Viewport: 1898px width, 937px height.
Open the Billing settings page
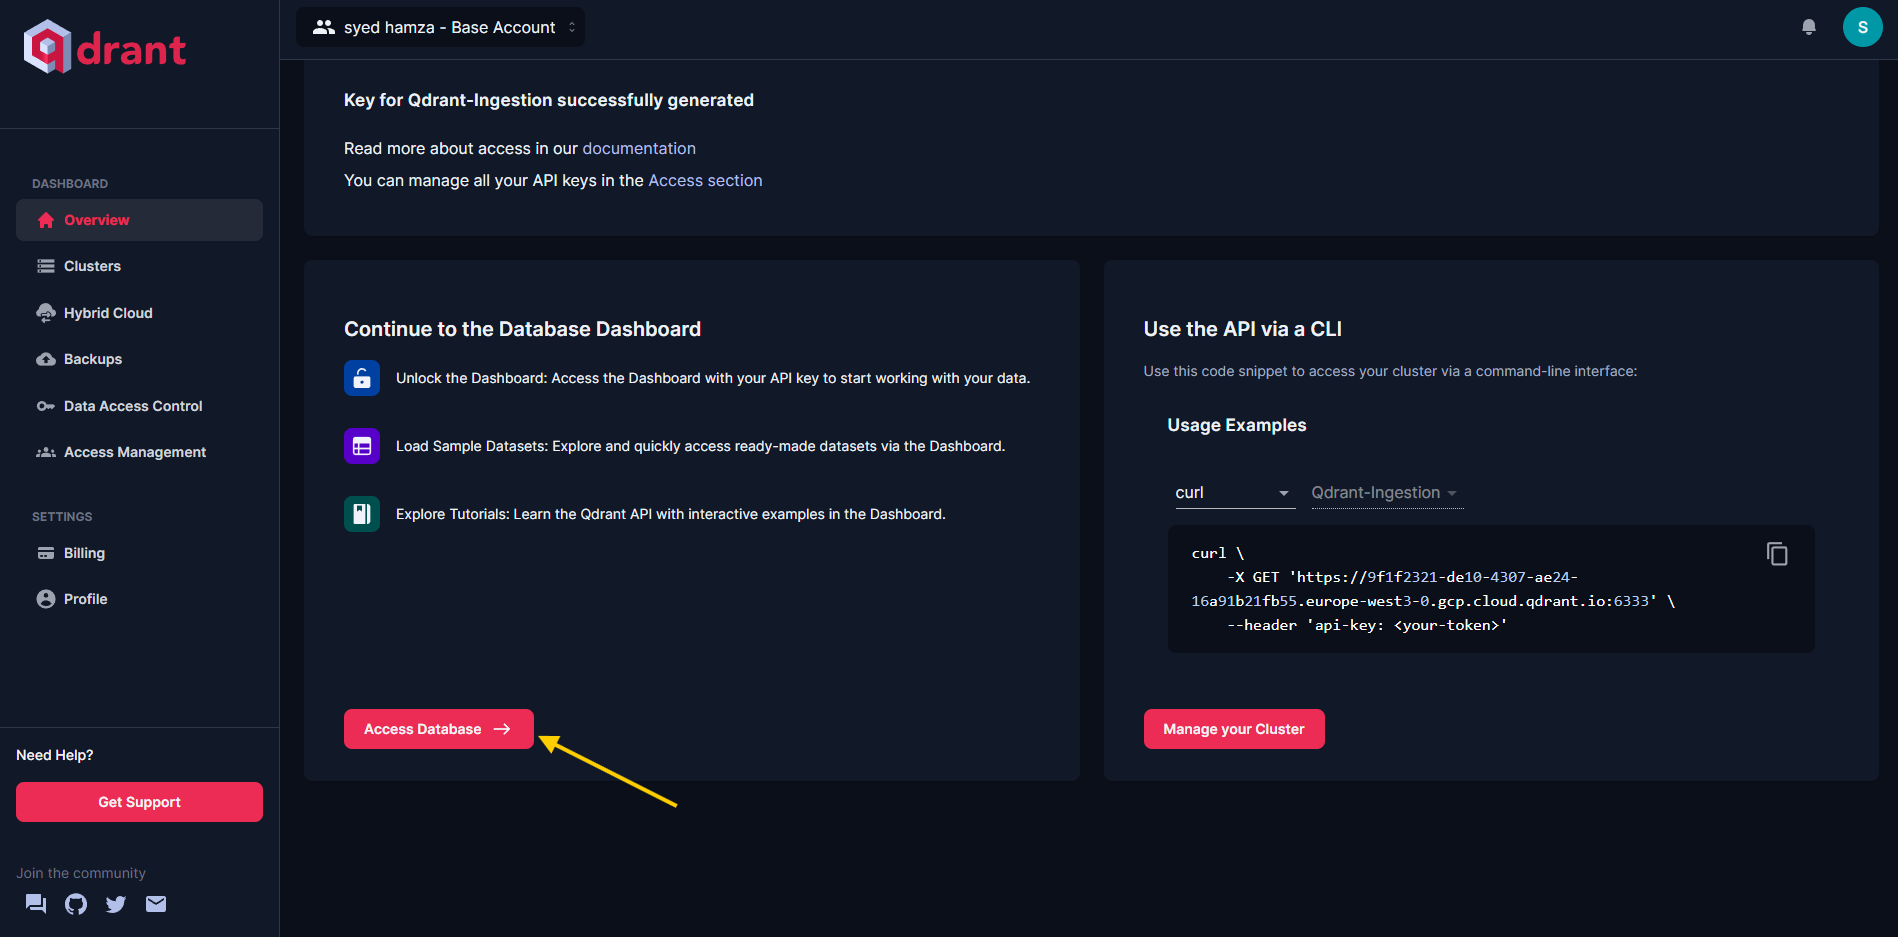tap(84, 553)
